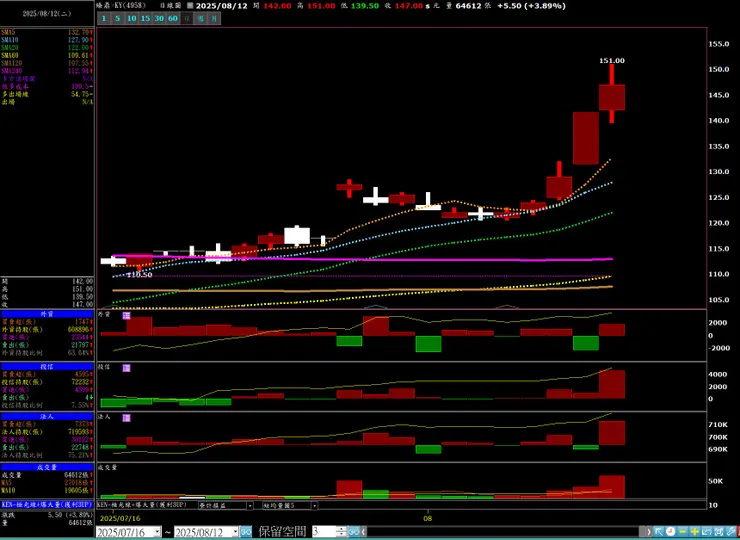Switch to the weekly (周) chart button

[201, 19]
